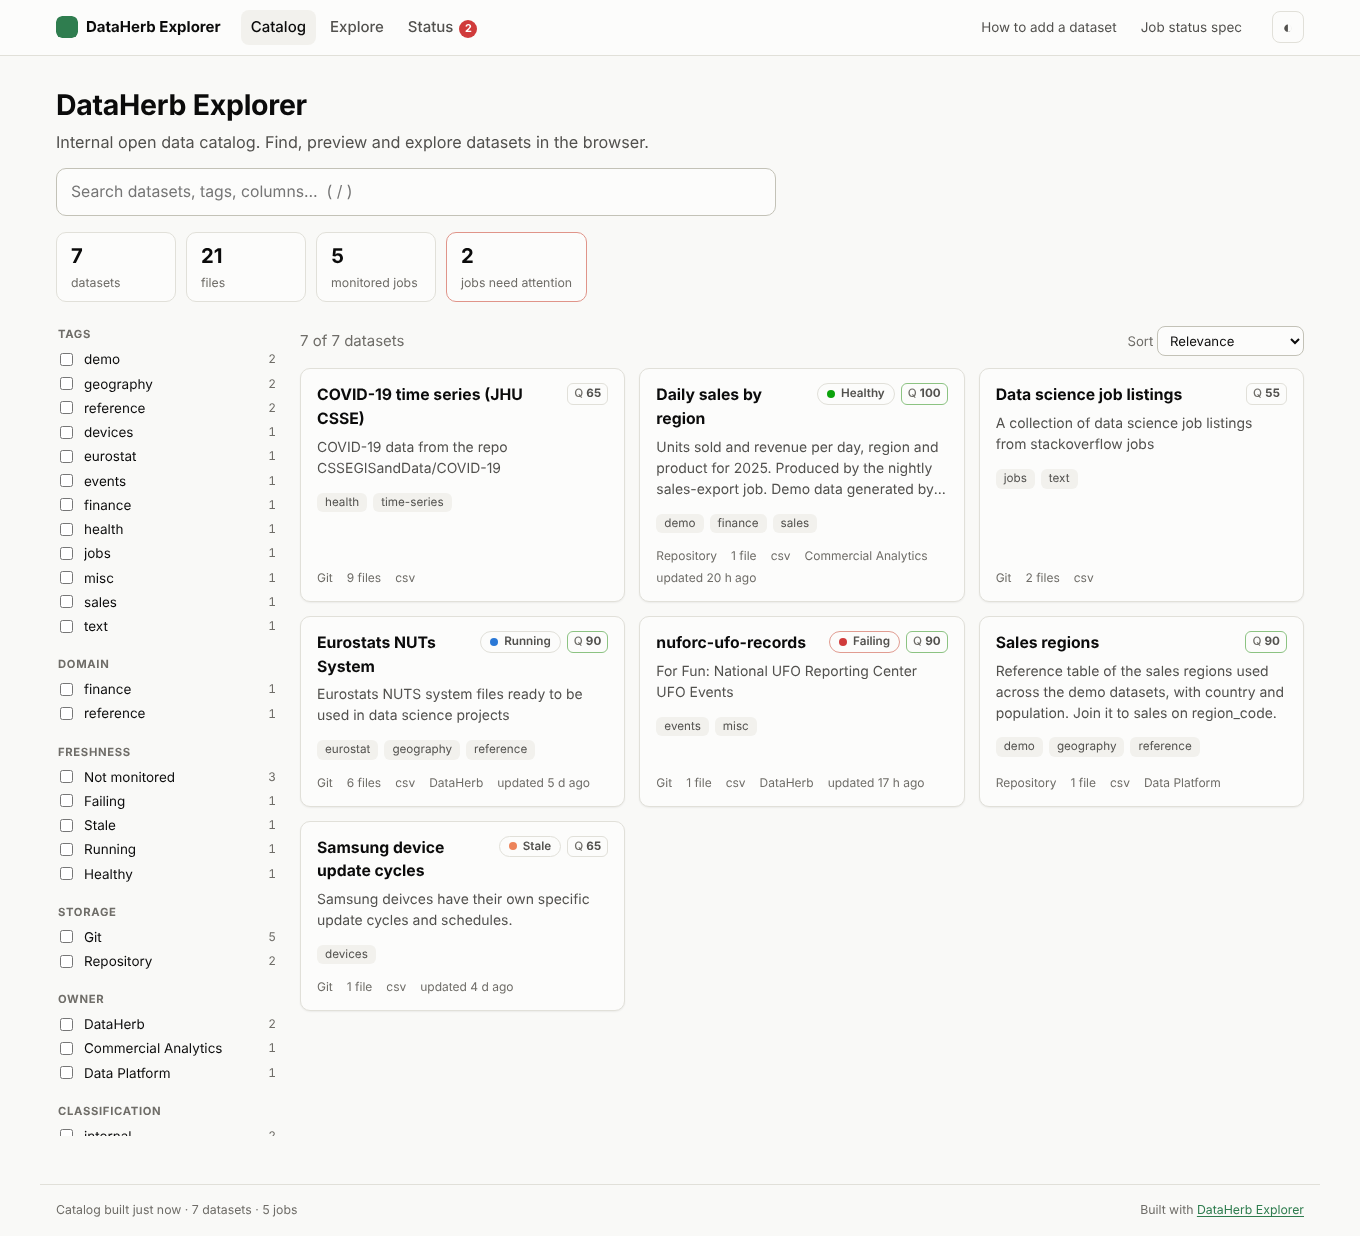Click the Stale status pill on Samsung card

coord(529,847)
